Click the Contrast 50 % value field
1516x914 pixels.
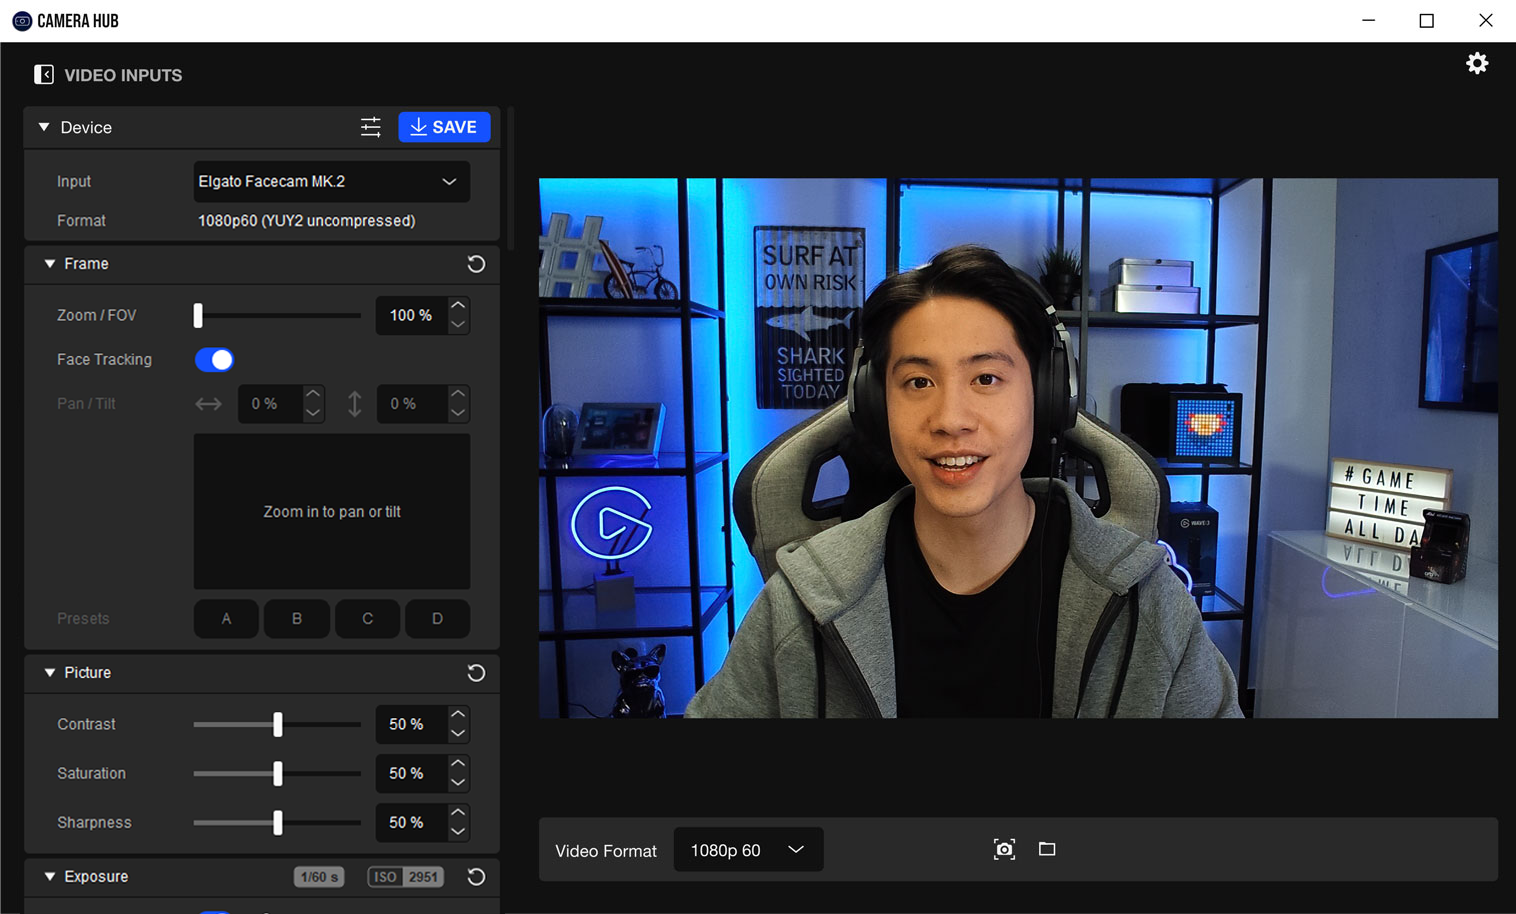point(411,724)
